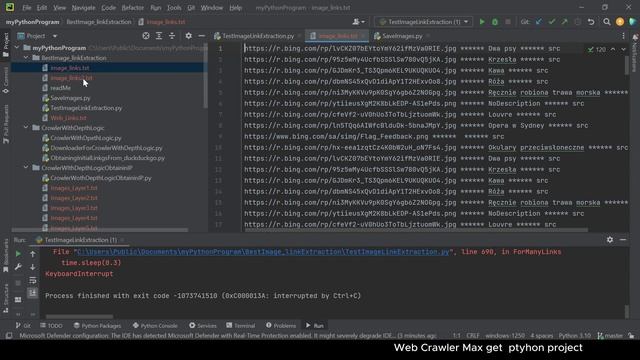The height and width of the screenshot is (360, 640).
Task: Open the code-with-me user icon dropdown
Action: click(358, 22)
